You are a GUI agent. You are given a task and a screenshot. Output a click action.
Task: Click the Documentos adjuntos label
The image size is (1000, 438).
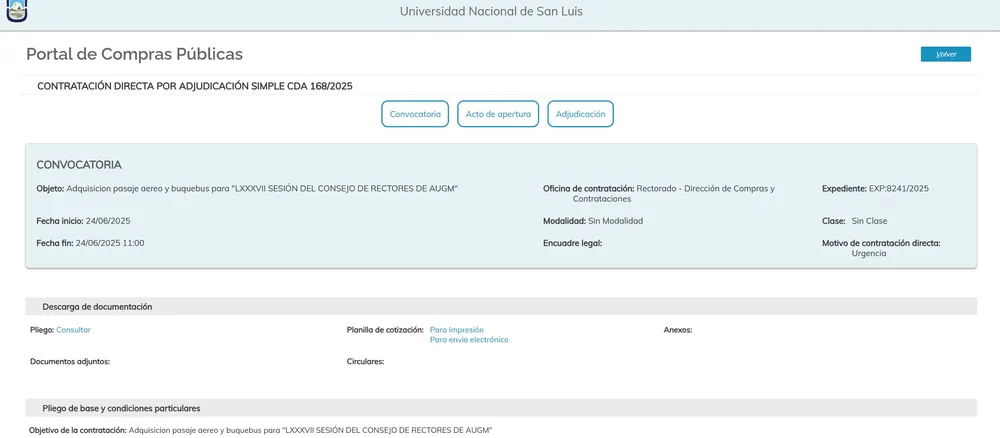pos(70,361)
